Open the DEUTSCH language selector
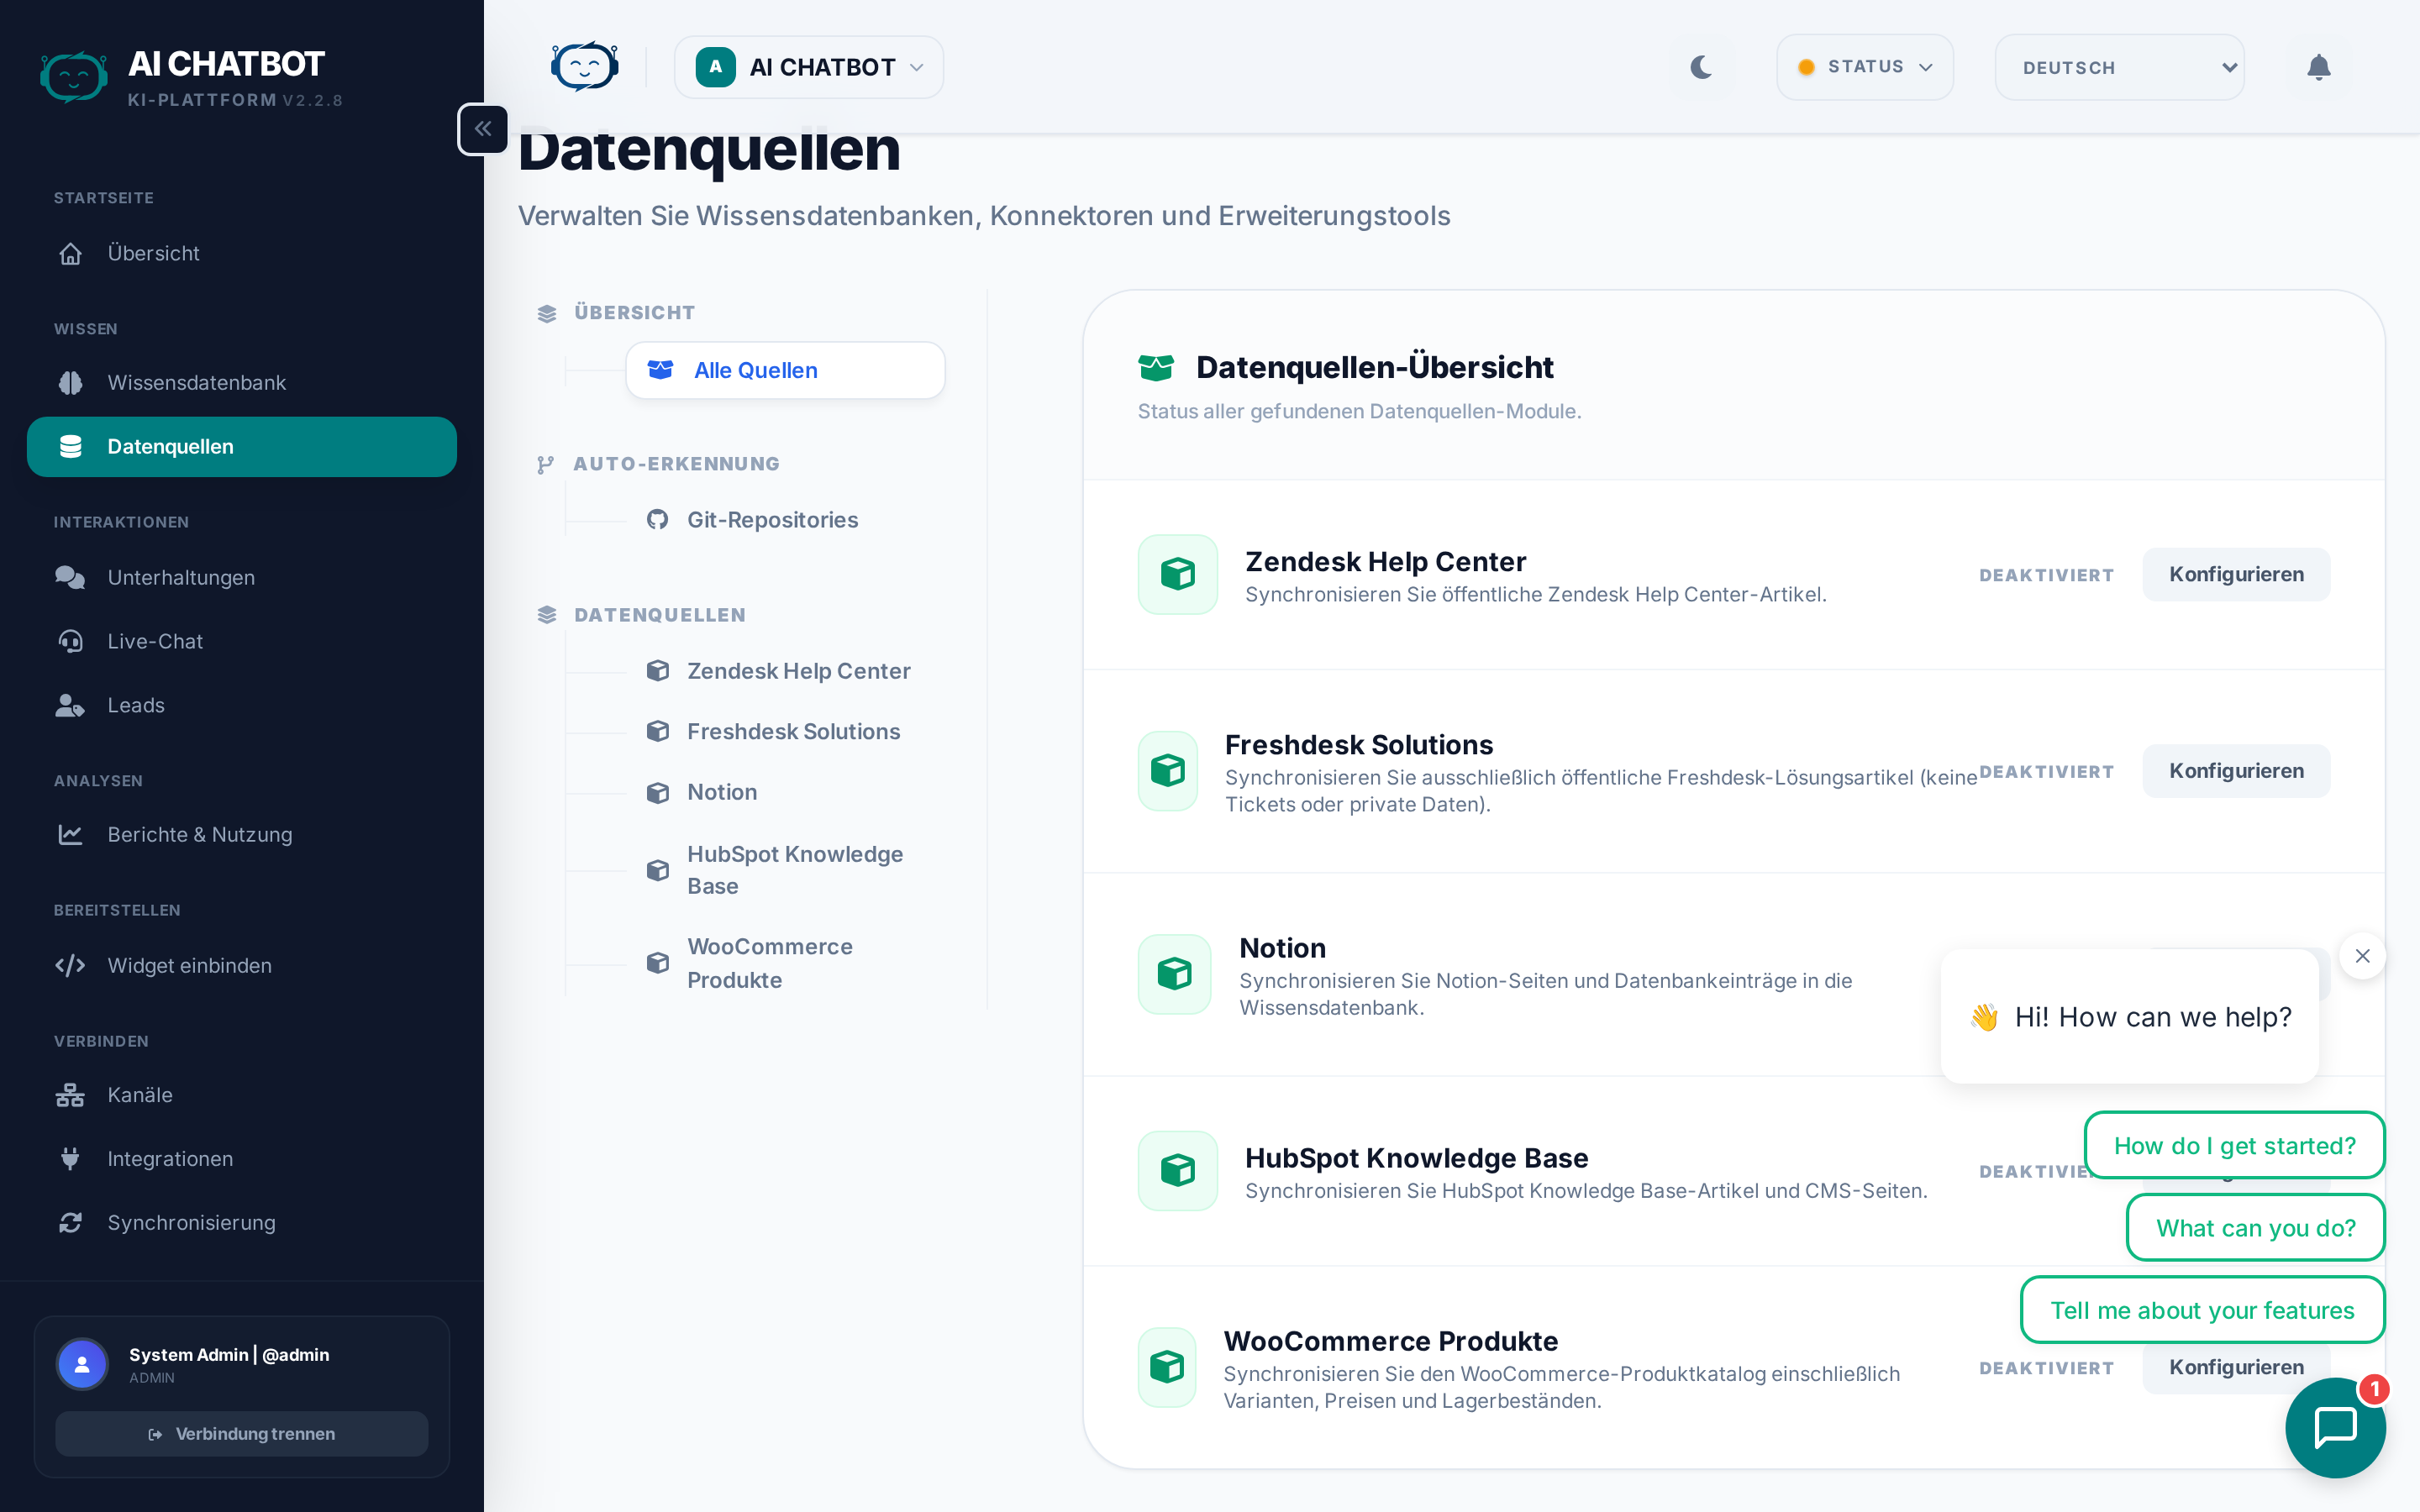Screen dimensions: 2420x1512 click(x=2119, y=67)
